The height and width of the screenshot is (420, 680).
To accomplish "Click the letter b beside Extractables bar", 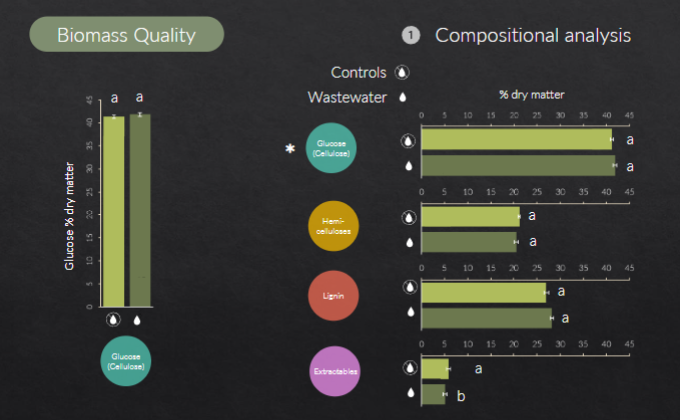I will (461, 396).
